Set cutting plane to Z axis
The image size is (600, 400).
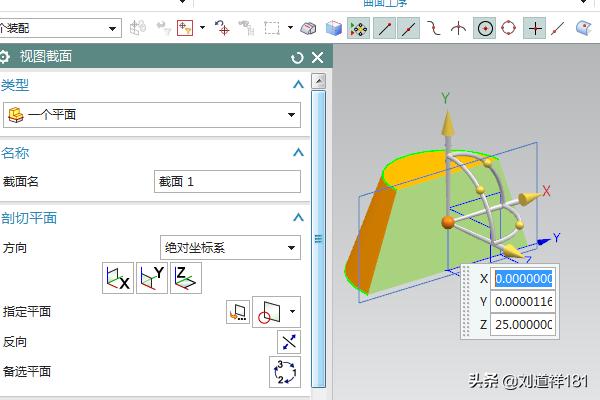[186, 278]
